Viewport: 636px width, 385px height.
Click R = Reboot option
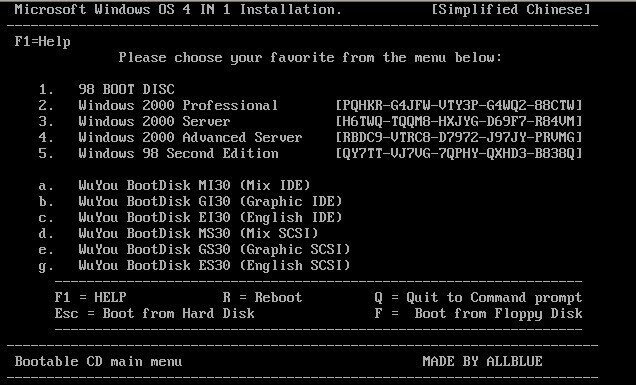click(x=262, y=297)
